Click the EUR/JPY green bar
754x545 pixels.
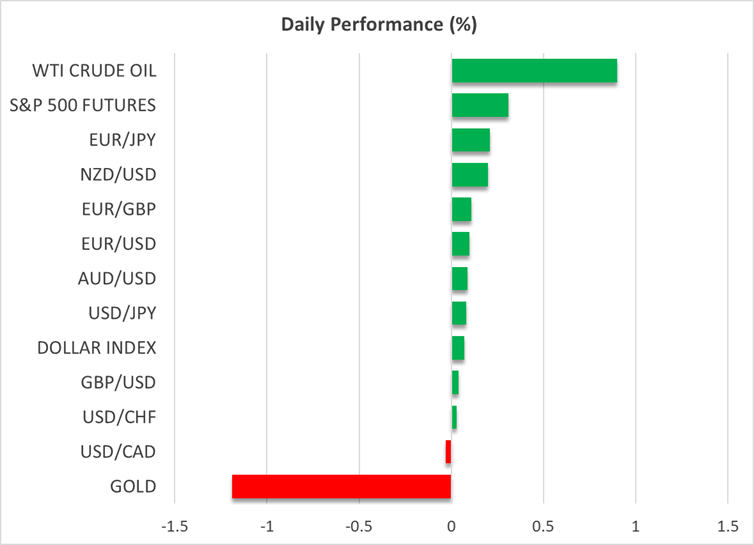[471, 140]
